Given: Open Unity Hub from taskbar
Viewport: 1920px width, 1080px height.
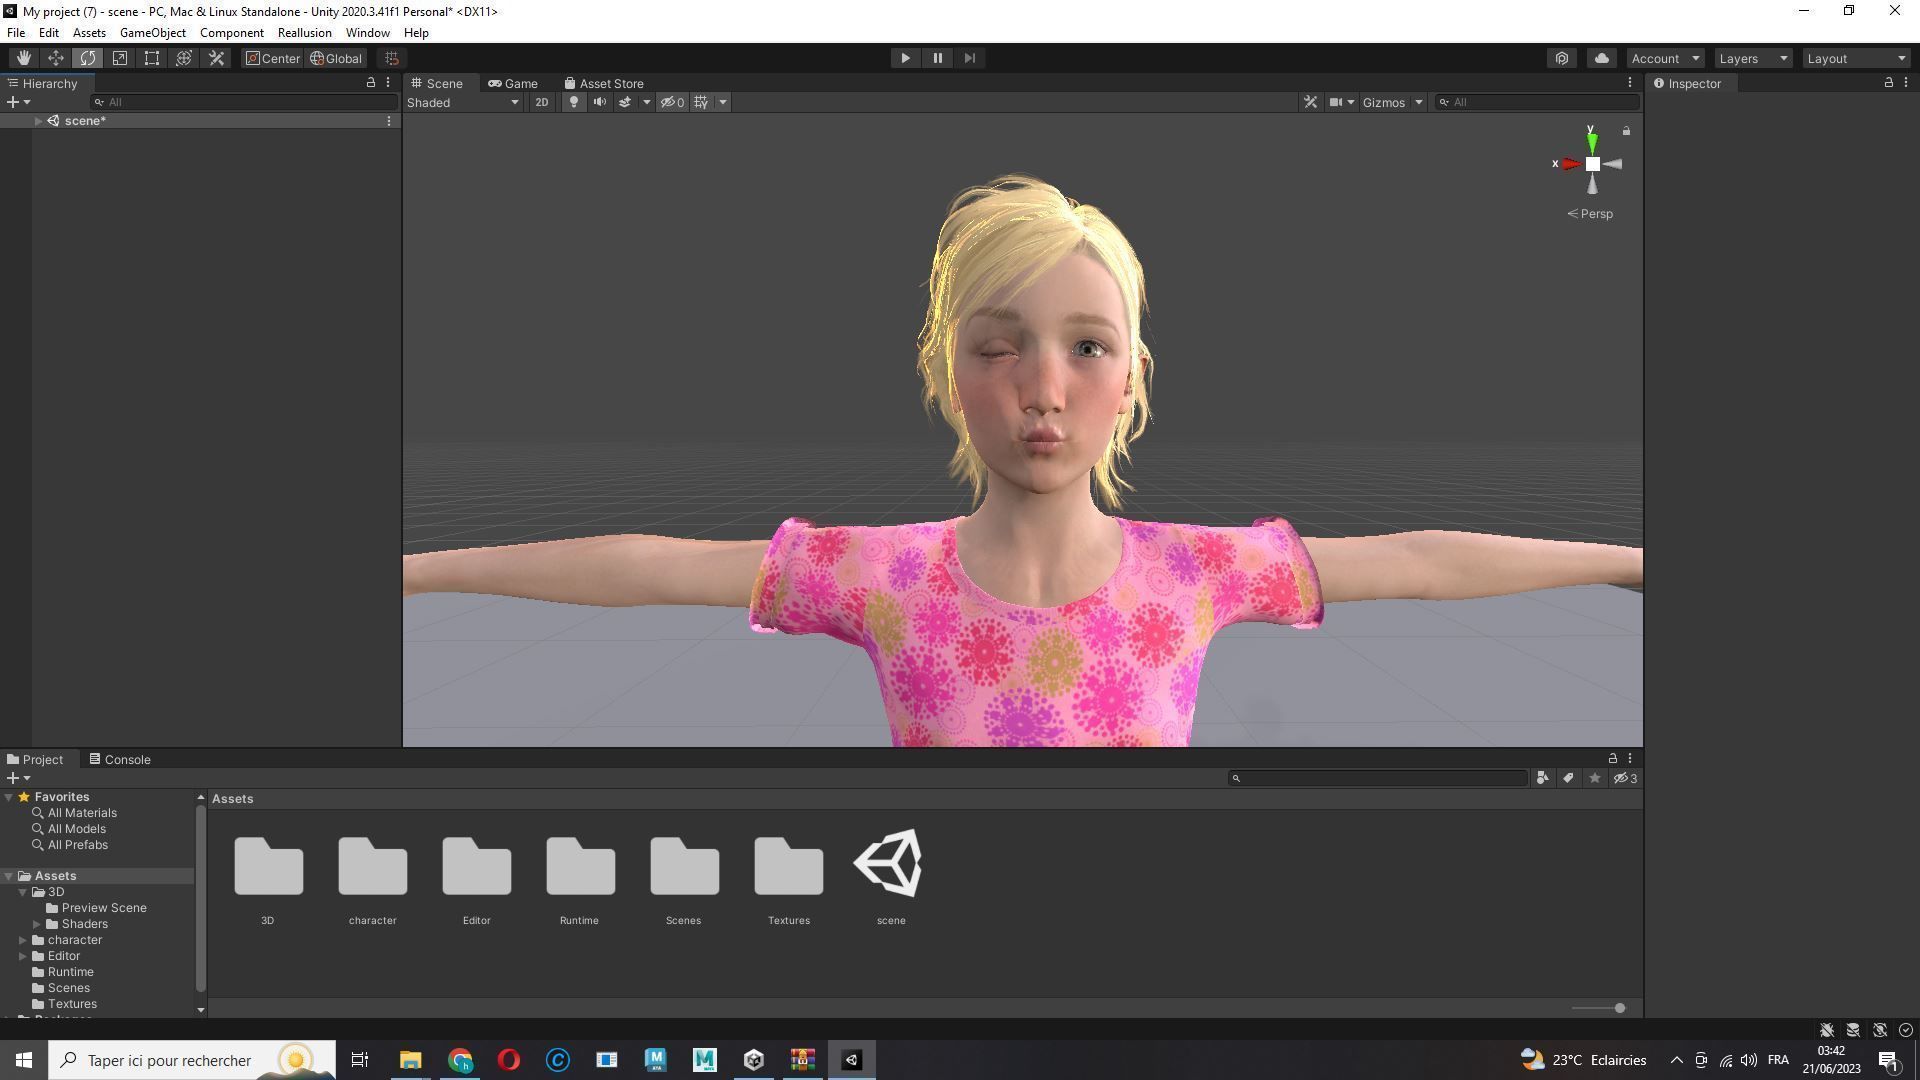Looking at the screenshot, I should click(x=754, y=1060).
